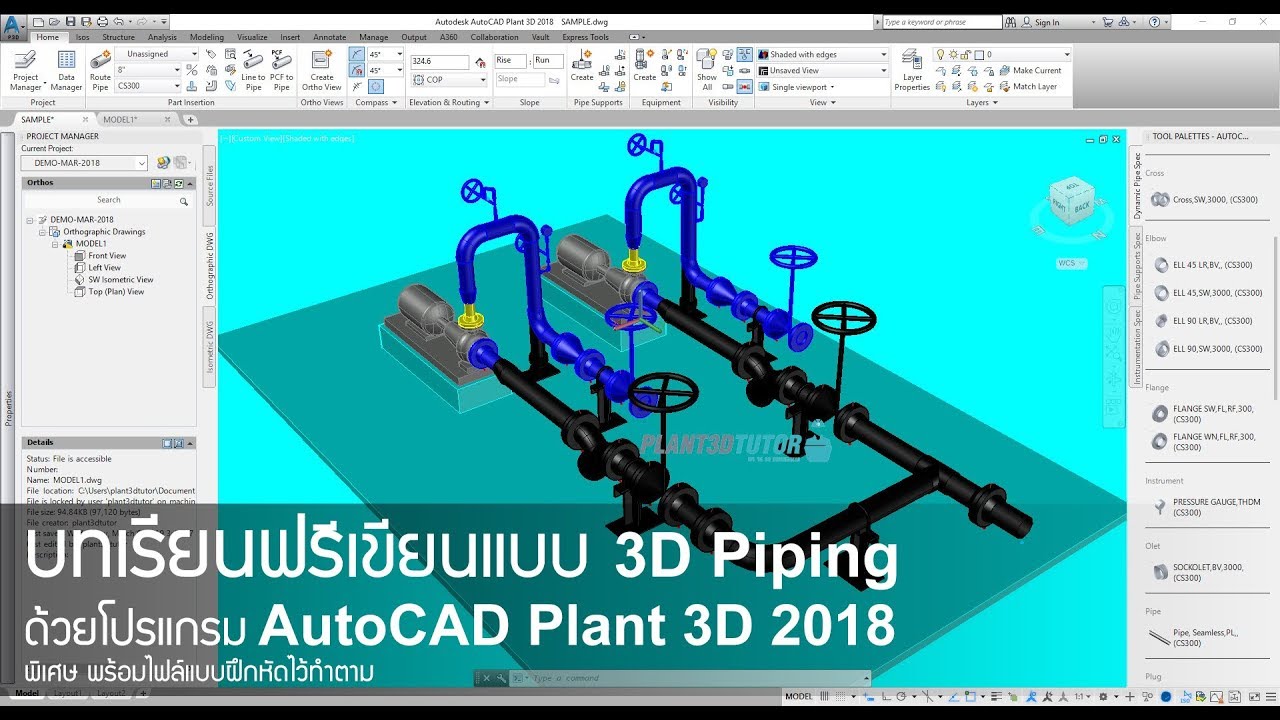This screenshot has height=720, width=1280.
Task: Click the keyword search box
Action: 942,22
